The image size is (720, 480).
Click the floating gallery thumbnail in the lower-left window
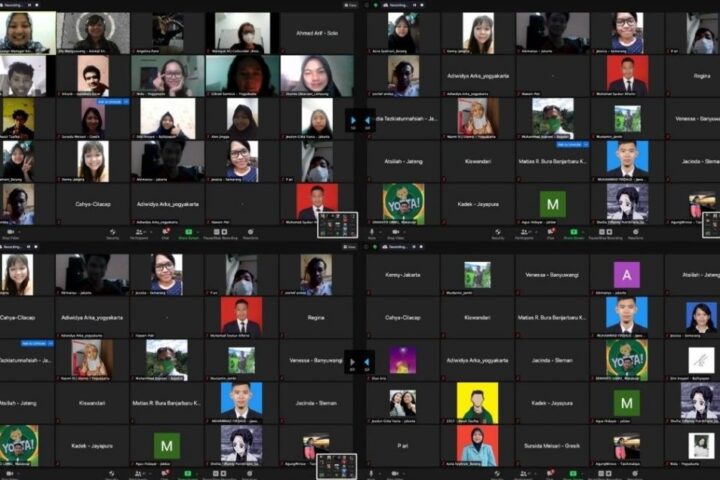pos(337,466)
